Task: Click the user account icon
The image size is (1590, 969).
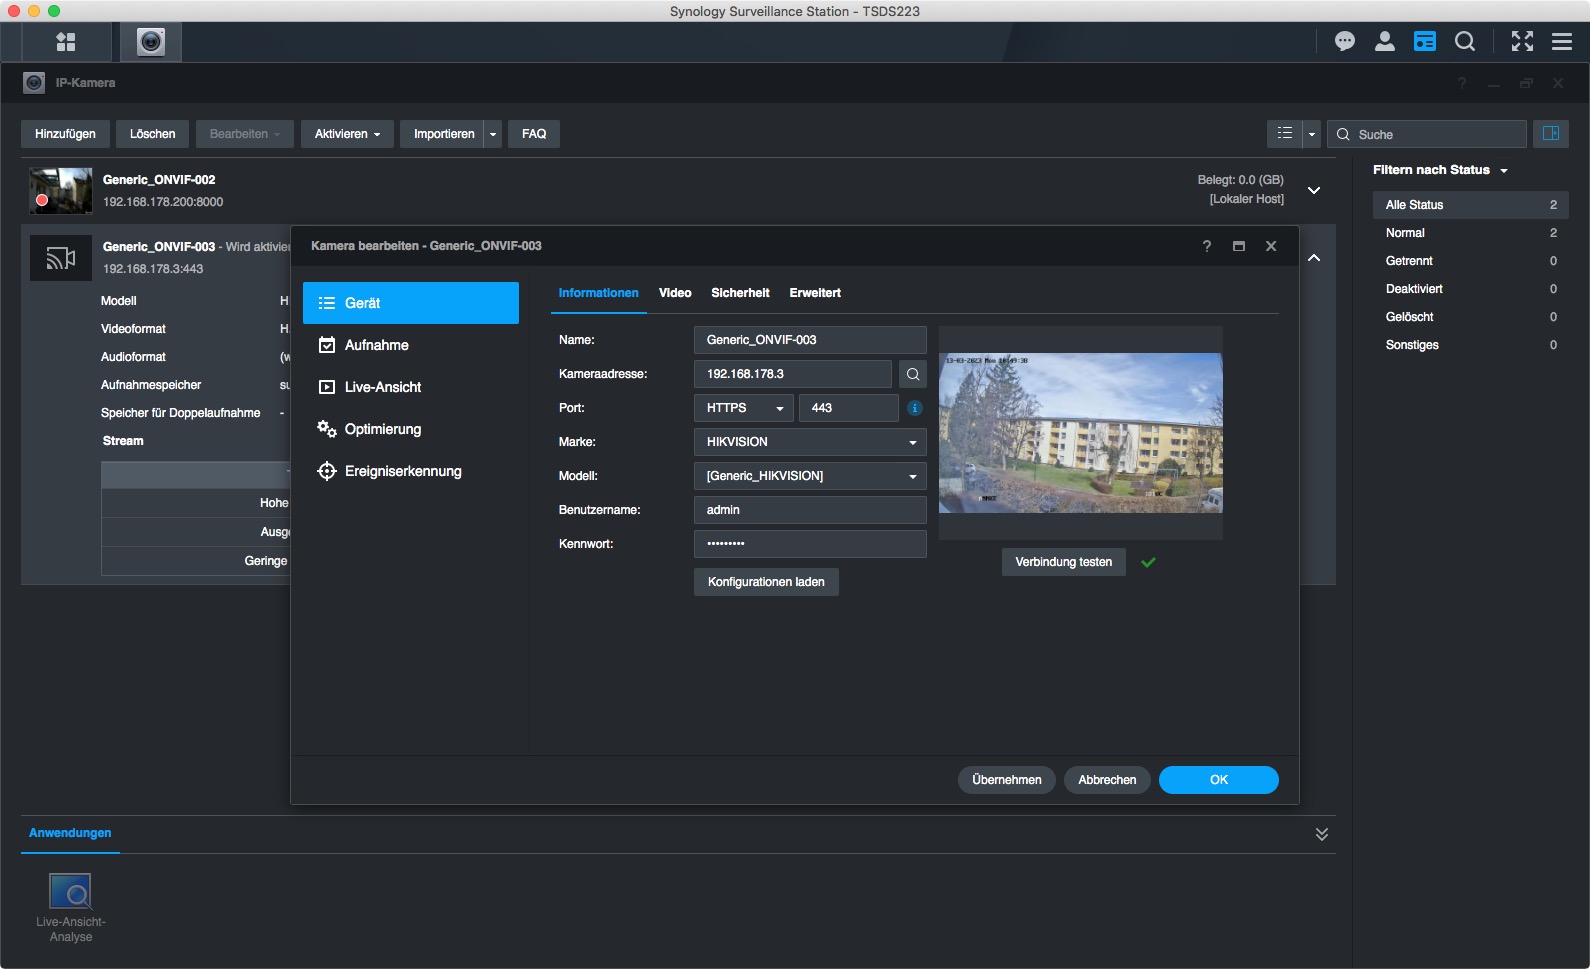Action: (1384, 41)
